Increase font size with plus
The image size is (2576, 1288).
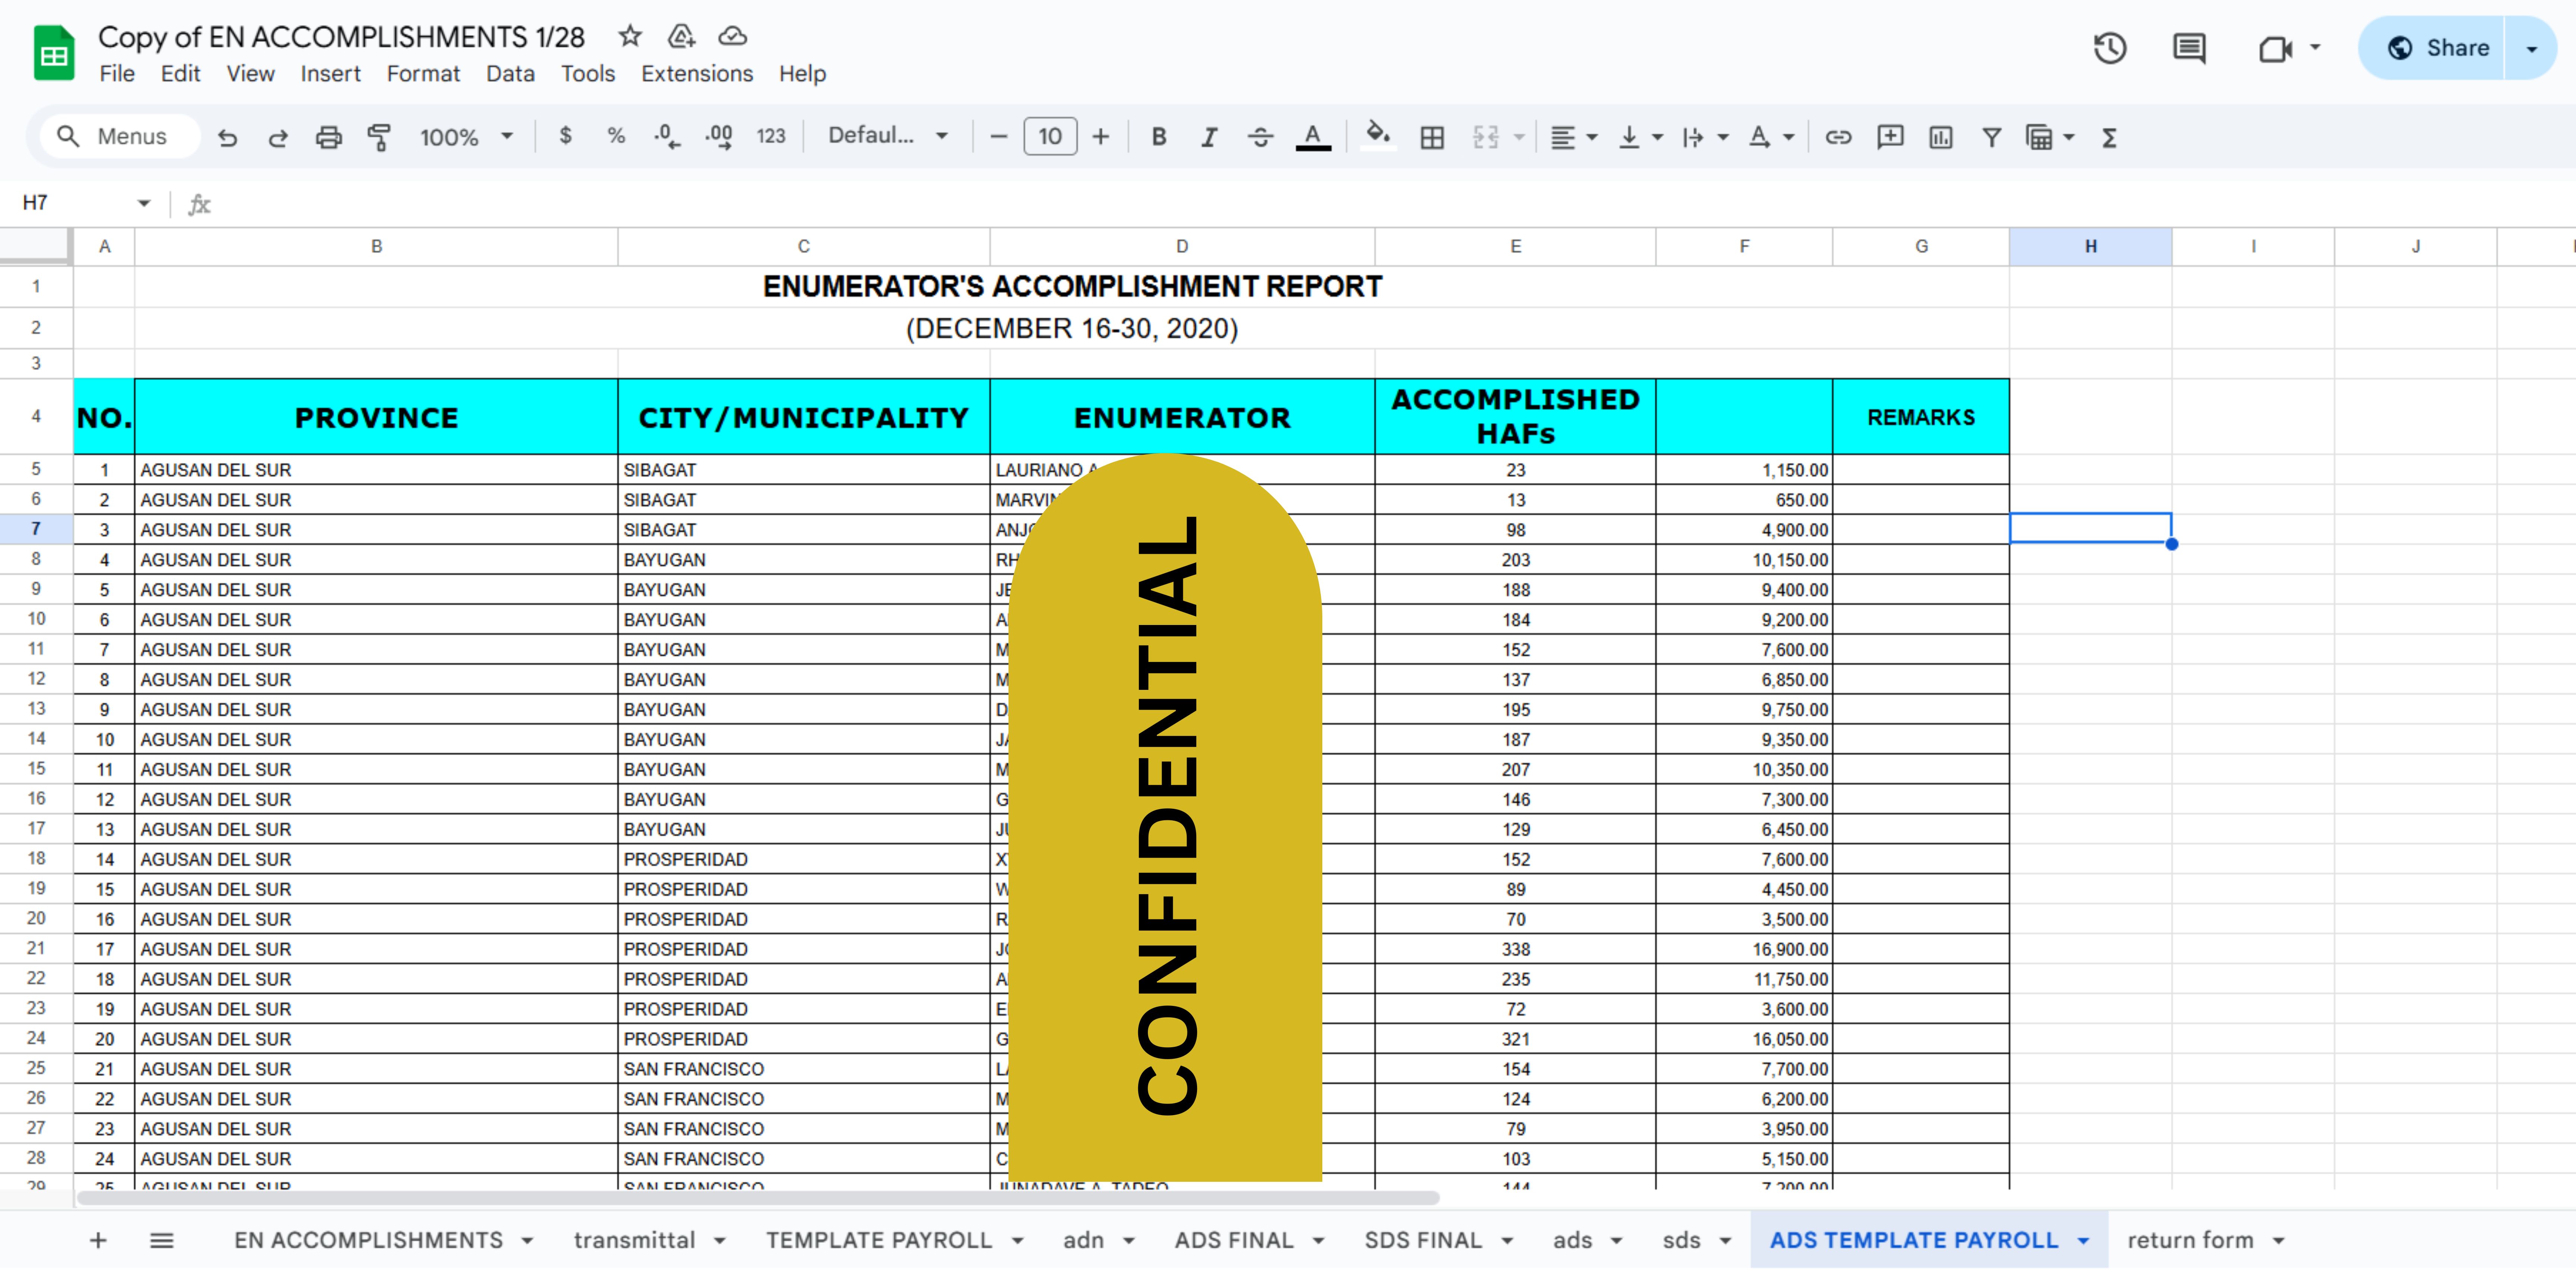(x=1101, y=137)
